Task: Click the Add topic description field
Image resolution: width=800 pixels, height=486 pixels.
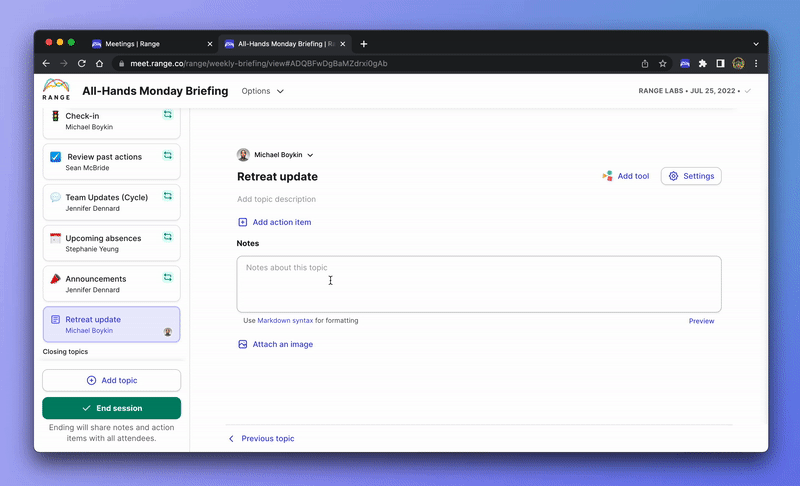Action: (x=276, y=199)
